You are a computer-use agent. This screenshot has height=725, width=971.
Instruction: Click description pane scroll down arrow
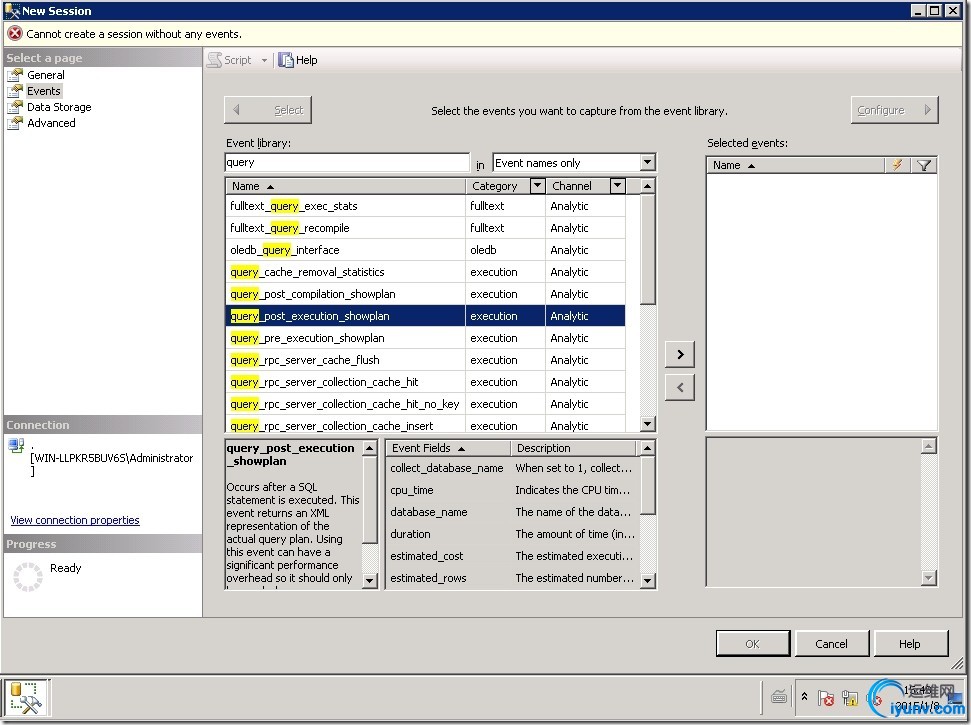(x=370, y=580)
